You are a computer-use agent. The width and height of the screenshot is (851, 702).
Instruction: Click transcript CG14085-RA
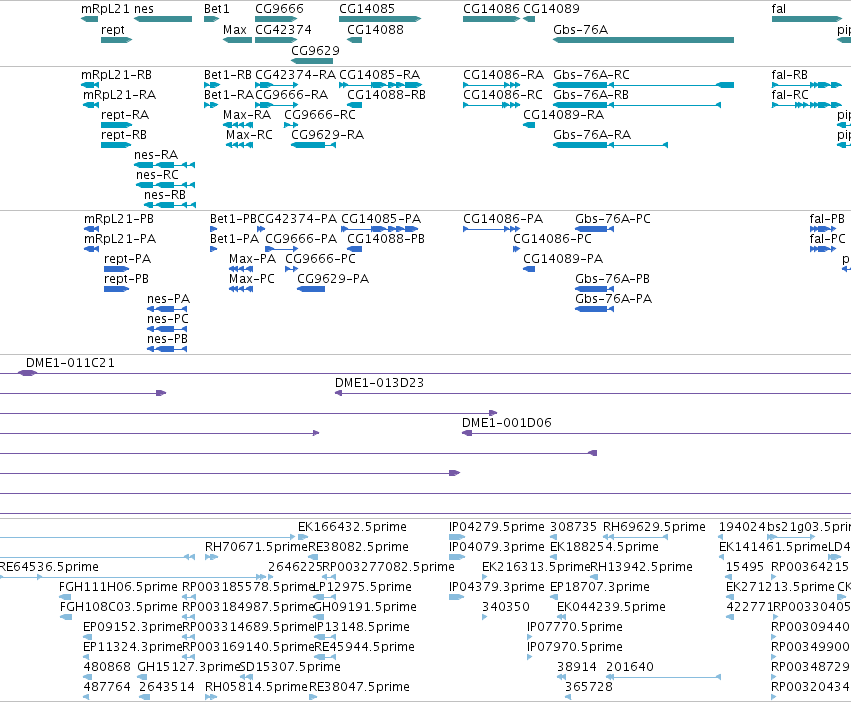[x=380, y=85]
